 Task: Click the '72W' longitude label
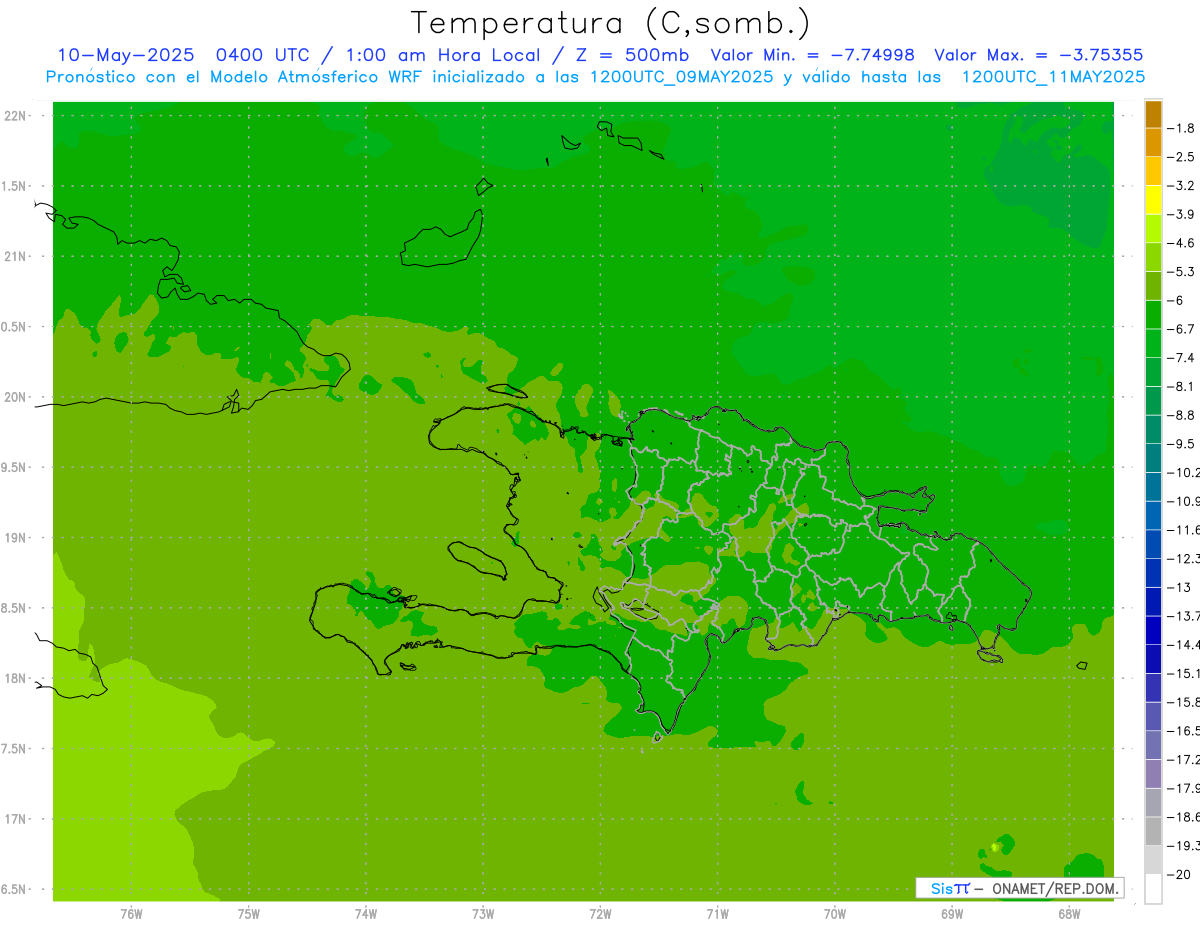click(601, 915)
